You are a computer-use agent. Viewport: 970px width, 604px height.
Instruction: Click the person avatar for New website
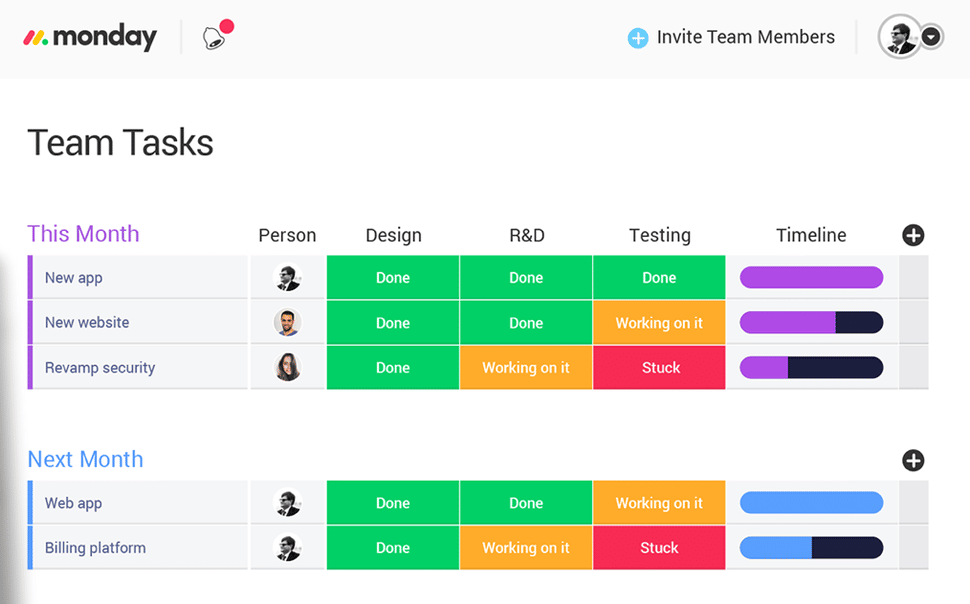(x=287, y=322)
